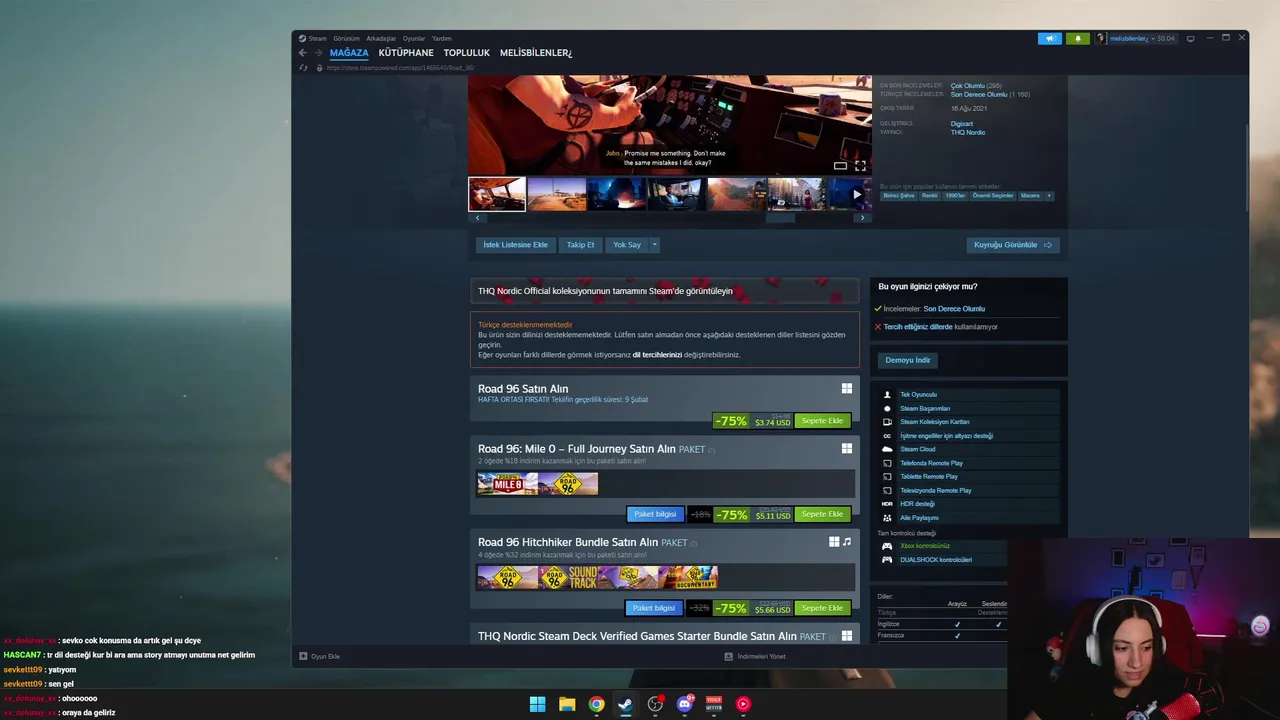Click the Aile Paylaşımı family icon
This screenshot has width=1280, height=720.
pos(887,518)
